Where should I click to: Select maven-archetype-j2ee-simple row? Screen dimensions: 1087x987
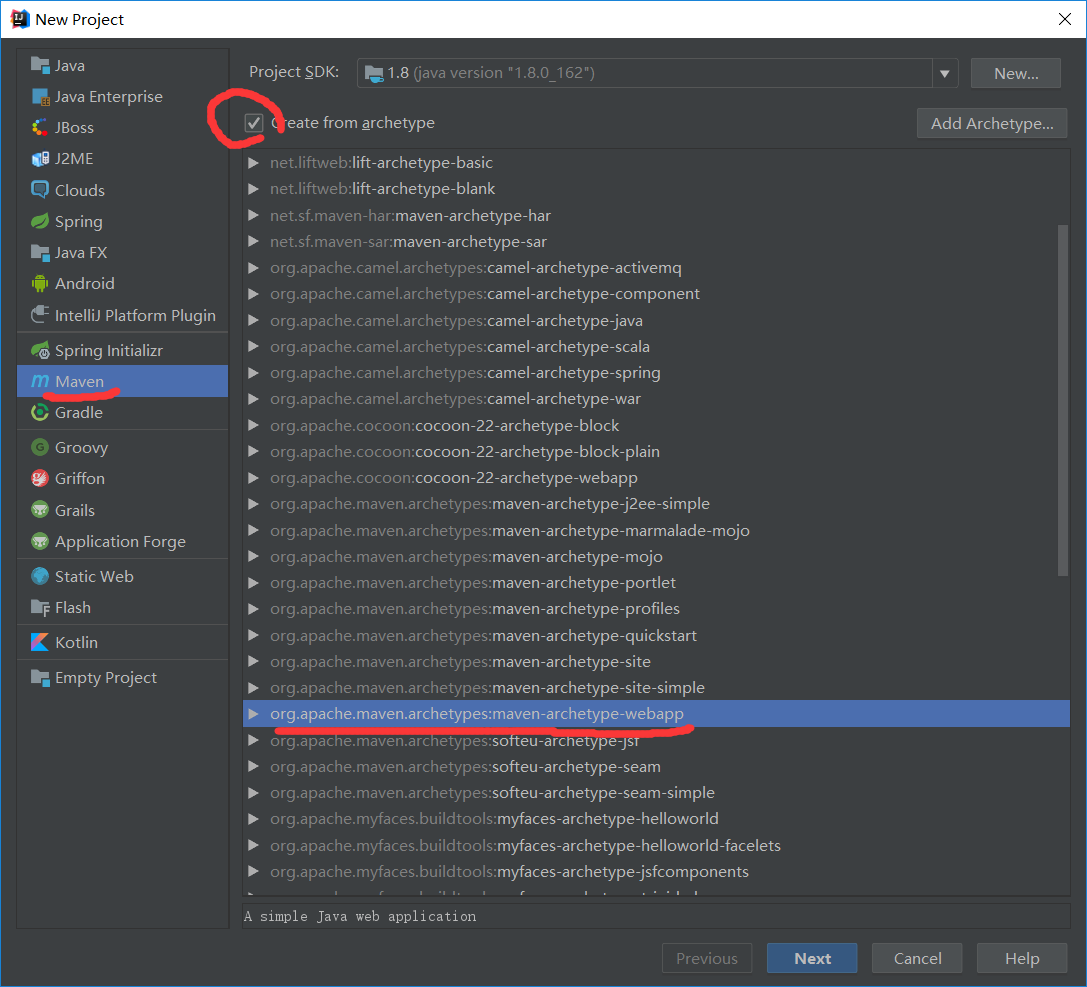[656, 504]
